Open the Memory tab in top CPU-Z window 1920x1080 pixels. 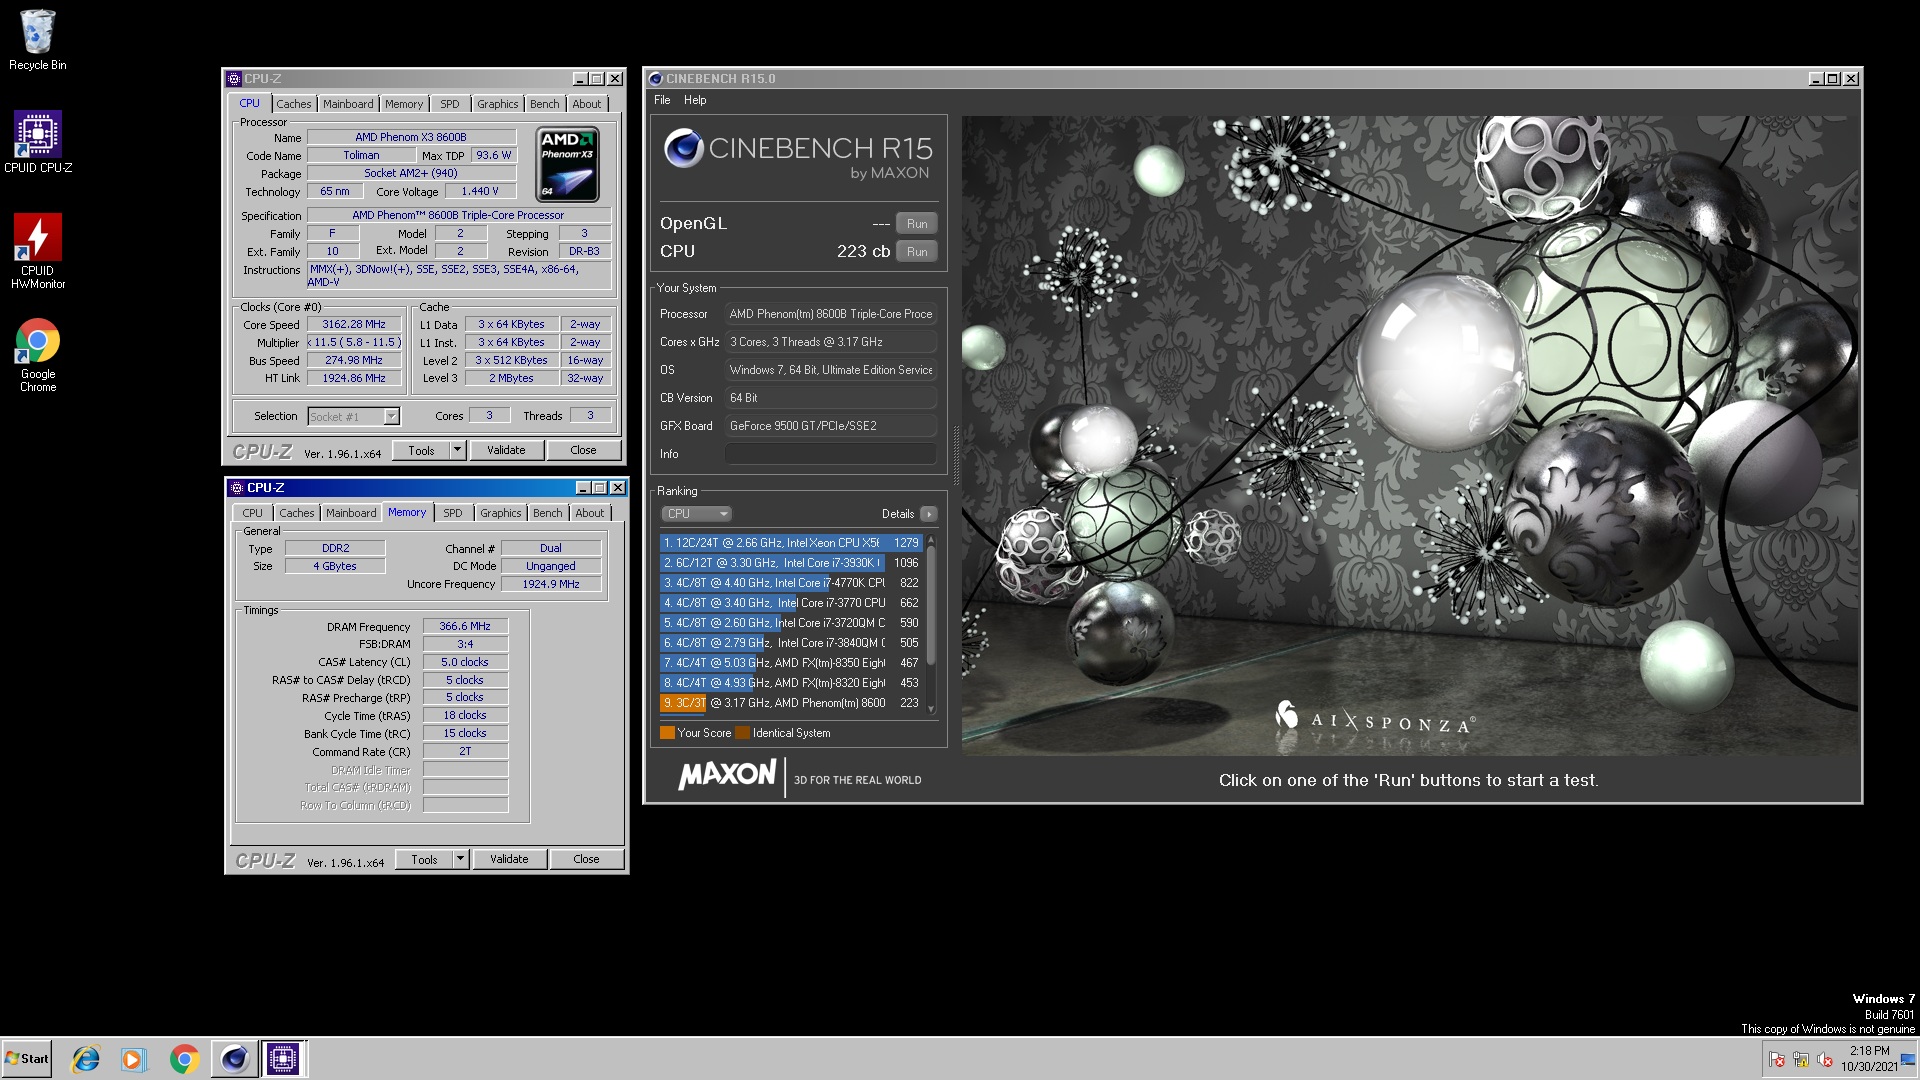tap(404, 104)
